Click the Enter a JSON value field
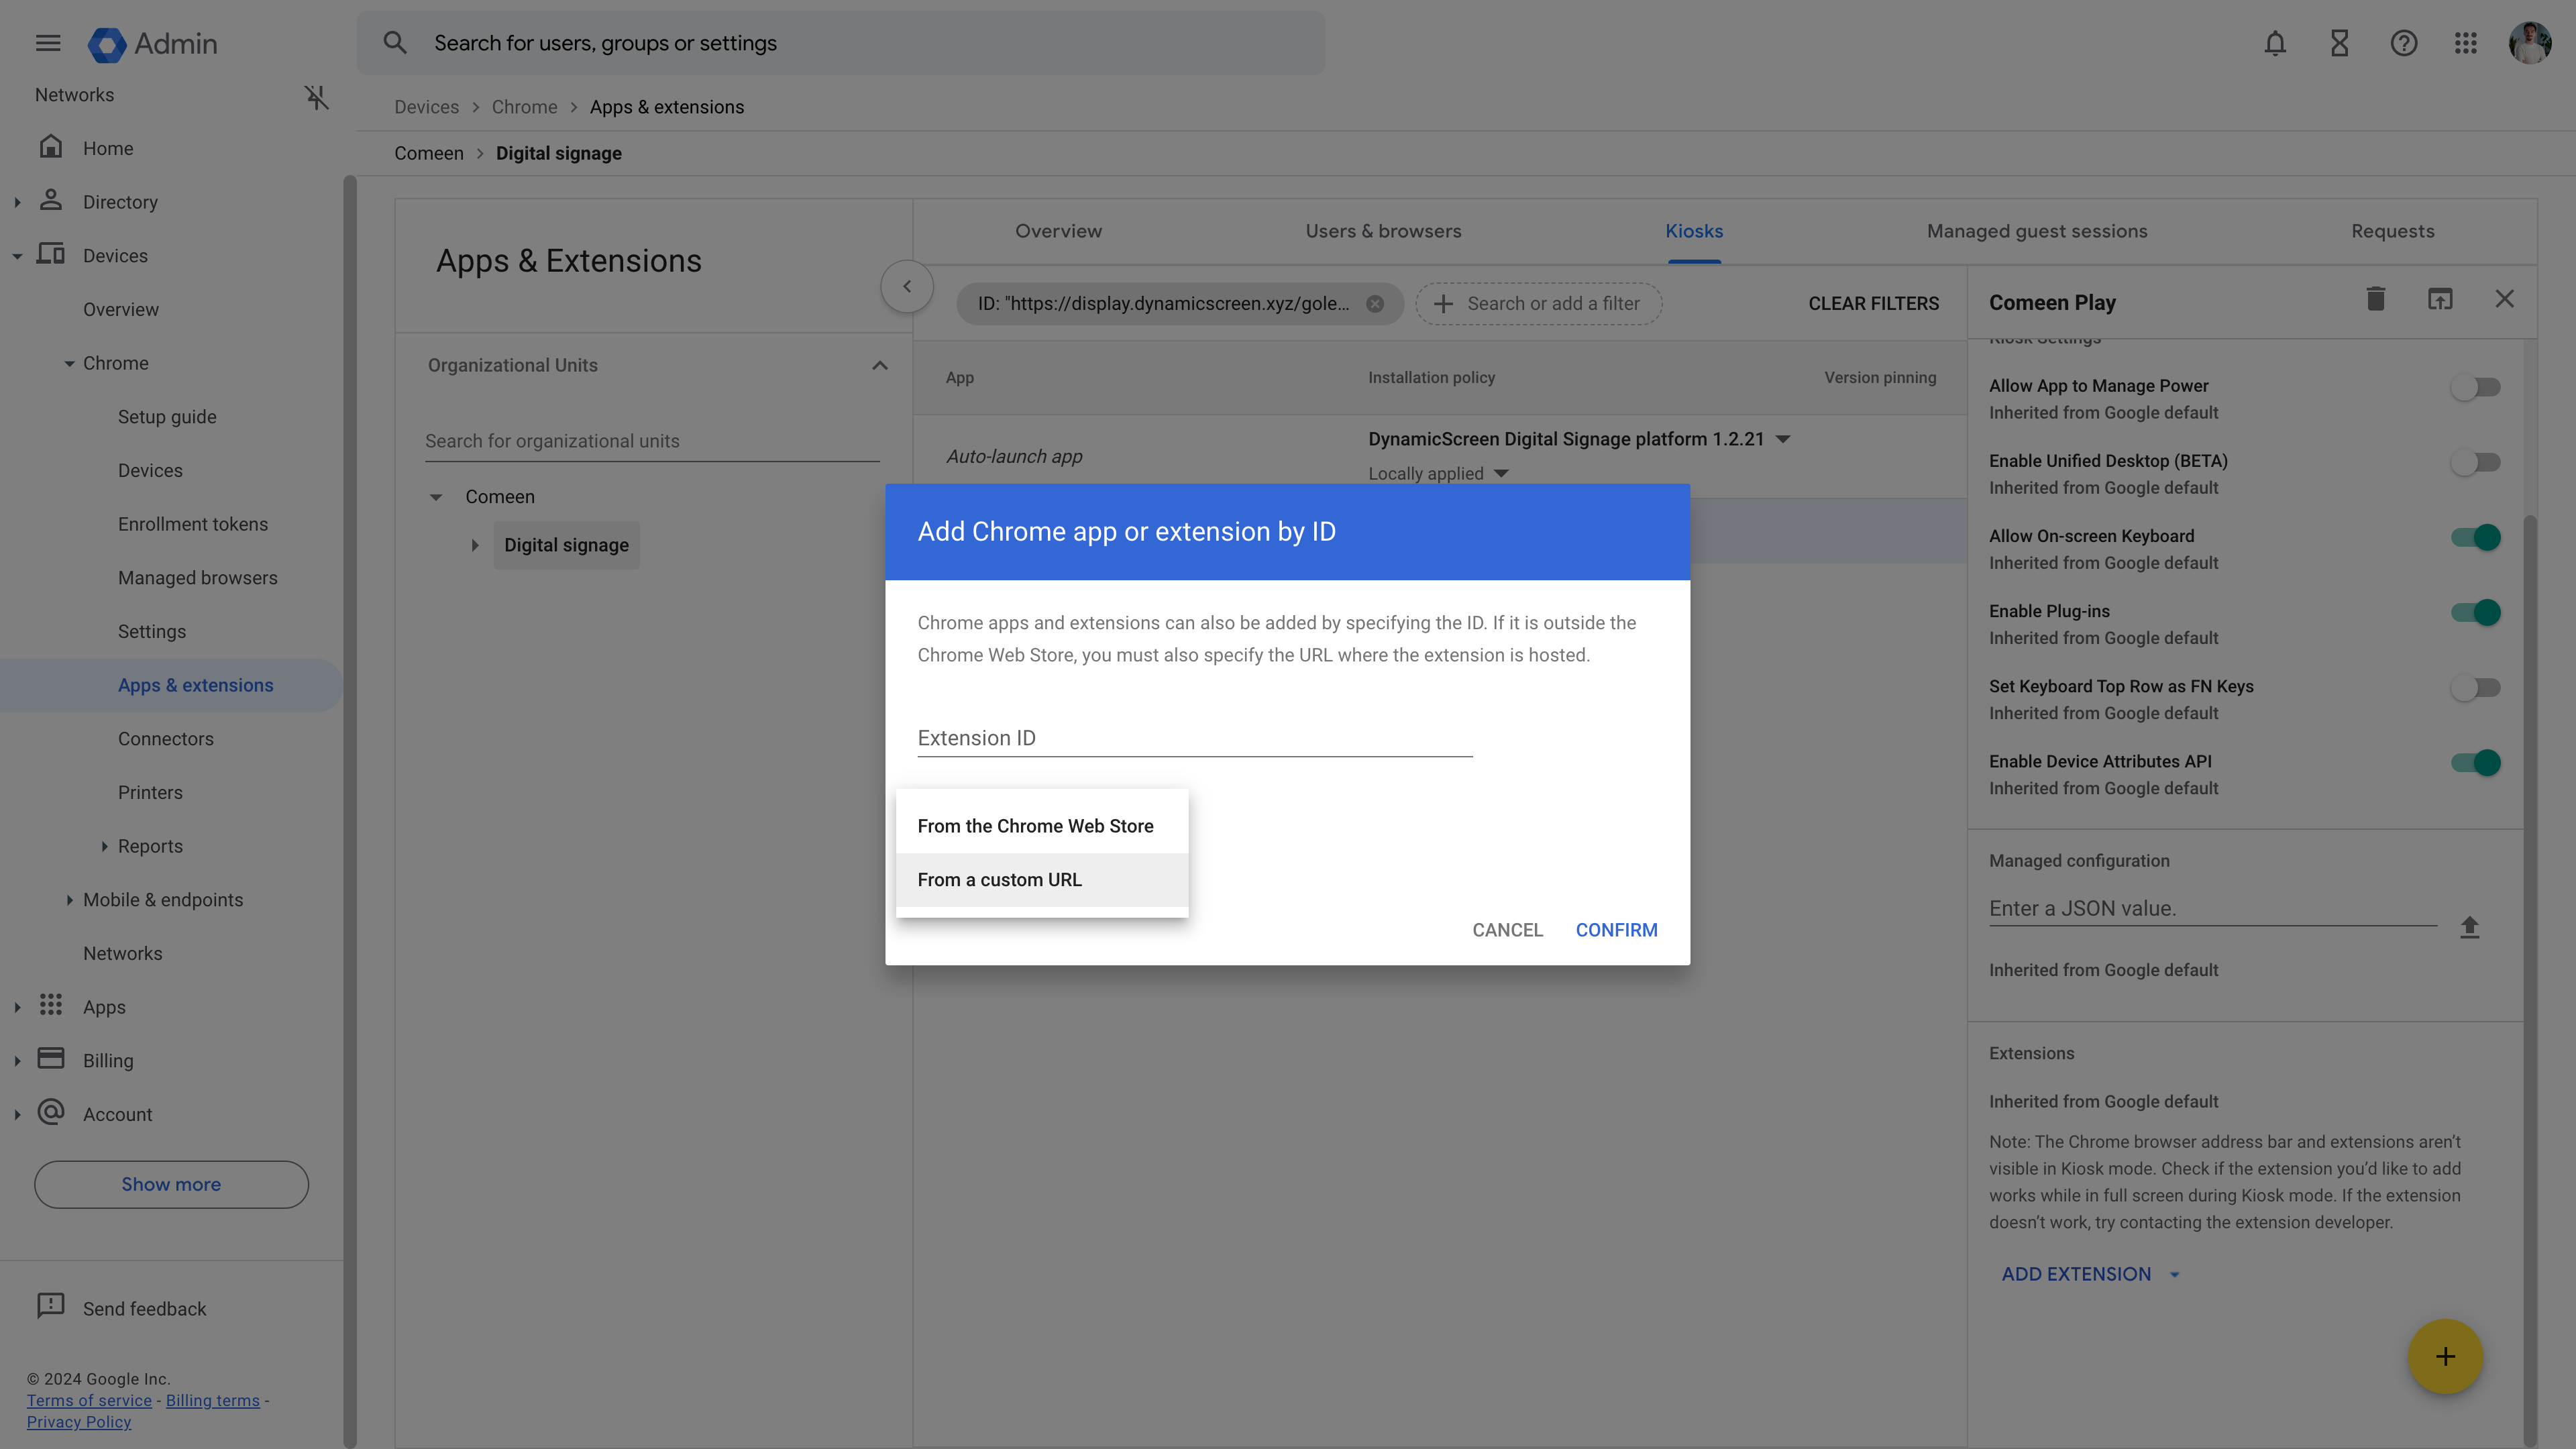The height and width of the screenshot is (1449, 2576). [2212, 908]
